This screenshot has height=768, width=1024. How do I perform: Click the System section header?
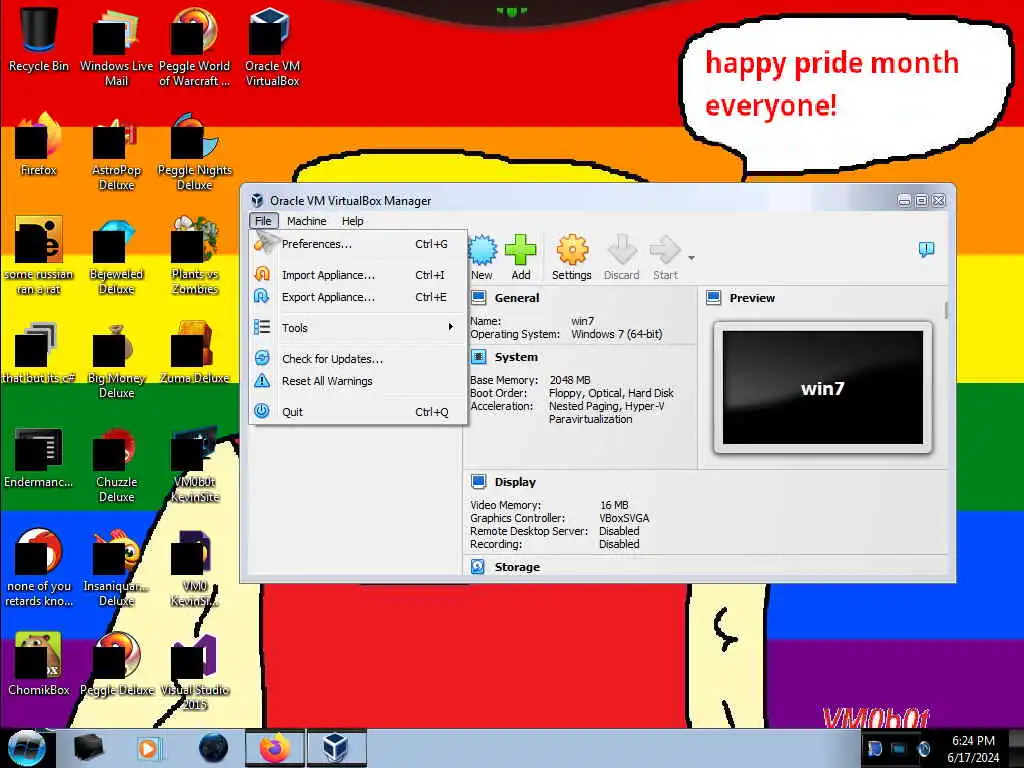(x=516, y=357)
